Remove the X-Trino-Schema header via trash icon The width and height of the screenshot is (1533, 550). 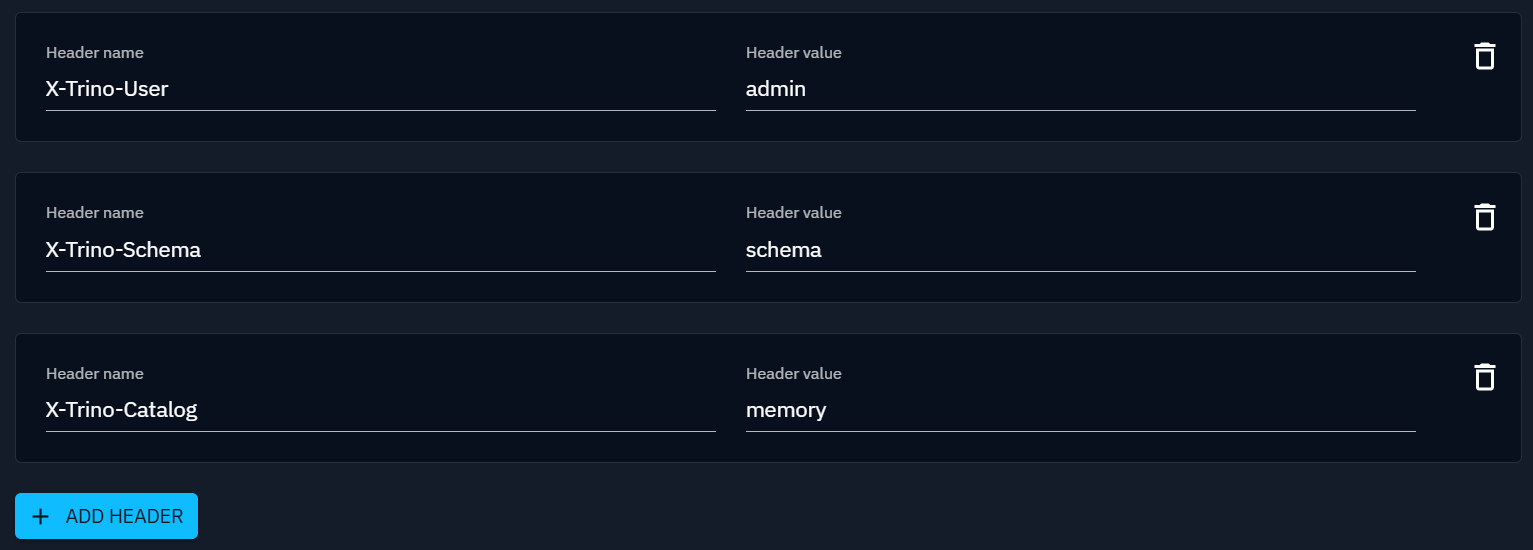[1485, 216]
